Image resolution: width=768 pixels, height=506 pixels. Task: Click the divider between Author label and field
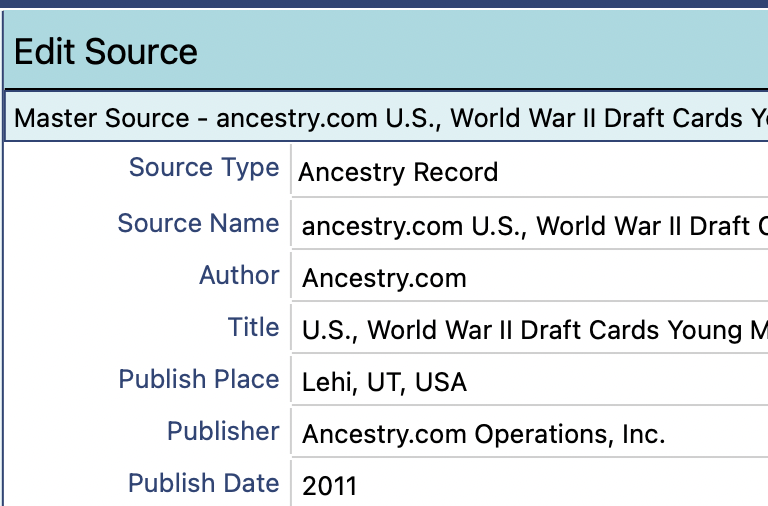coord(290,276)
